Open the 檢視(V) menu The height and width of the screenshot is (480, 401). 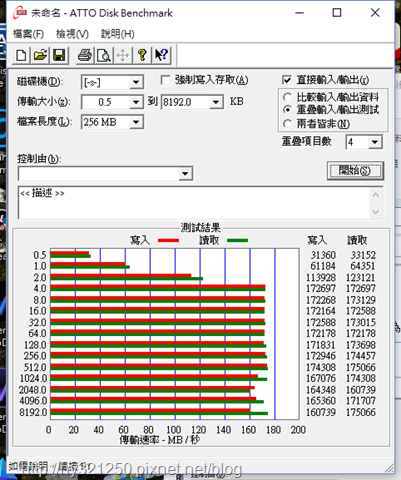point(72,34)
